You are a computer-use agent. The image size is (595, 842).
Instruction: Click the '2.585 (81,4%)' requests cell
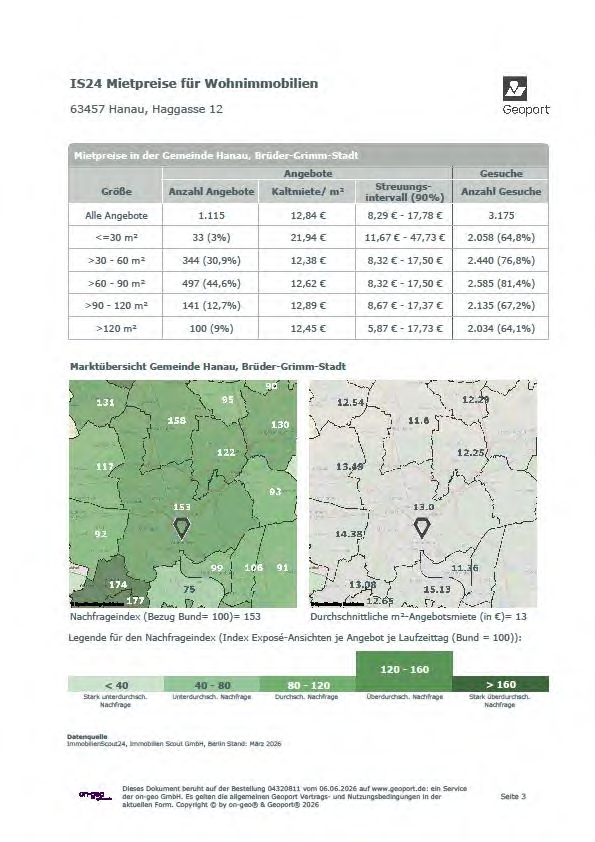pos(501,283)
